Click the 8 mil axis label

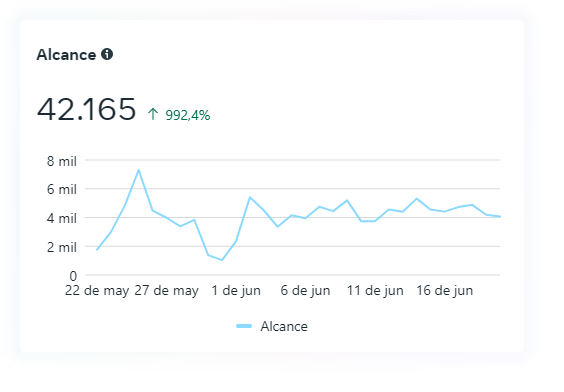62,161
